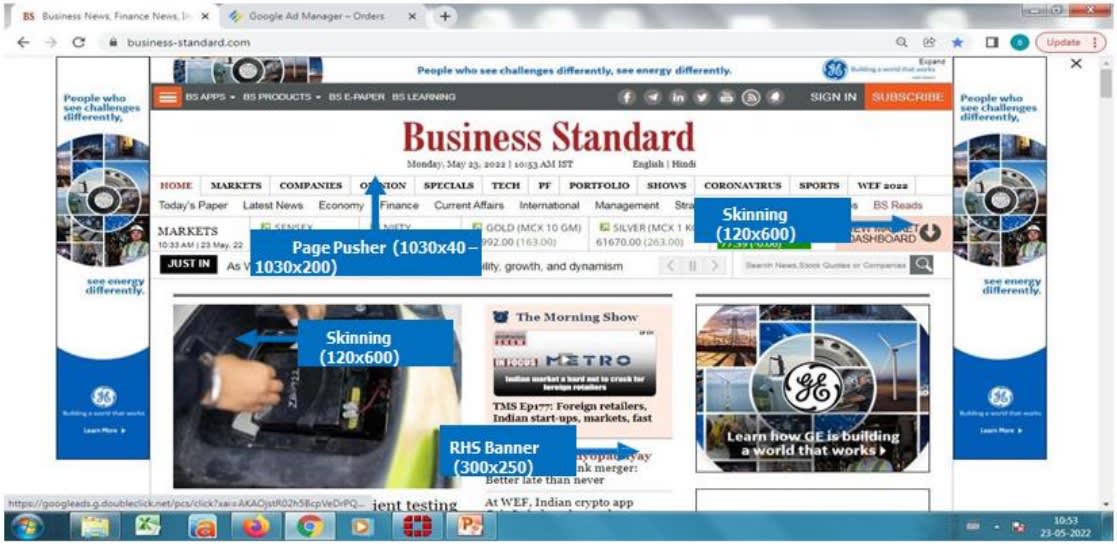Select the Business News browser tab
This screenshot has width=1117, height=544.
tap(115, 16)
